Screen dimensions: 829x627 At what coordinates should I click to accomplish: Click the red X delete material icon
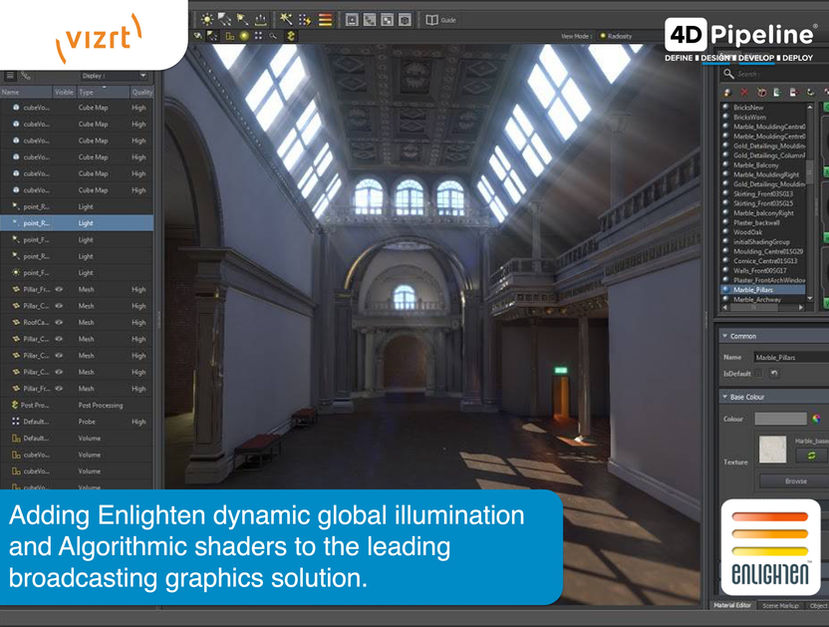pos(744,93)
